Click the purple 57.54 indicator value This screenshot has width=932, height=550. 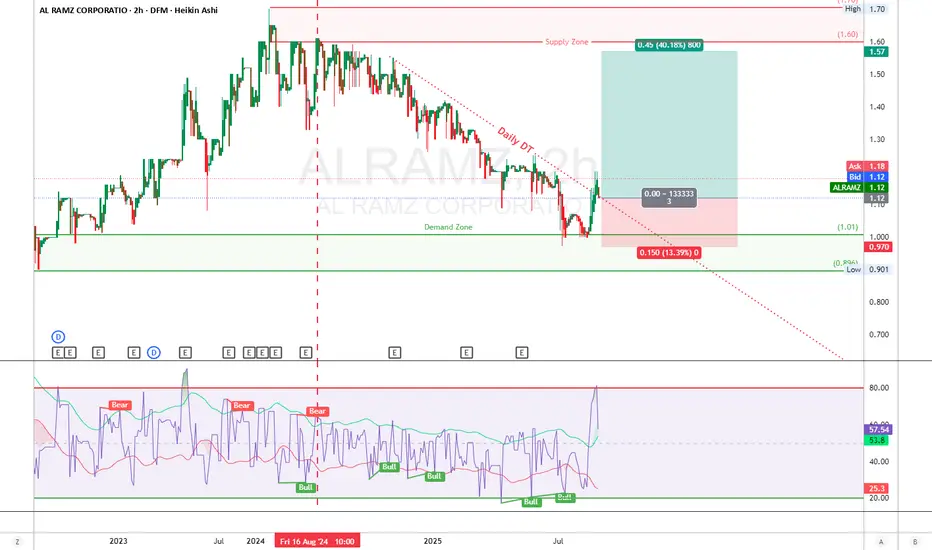click(x=878, y=429)
